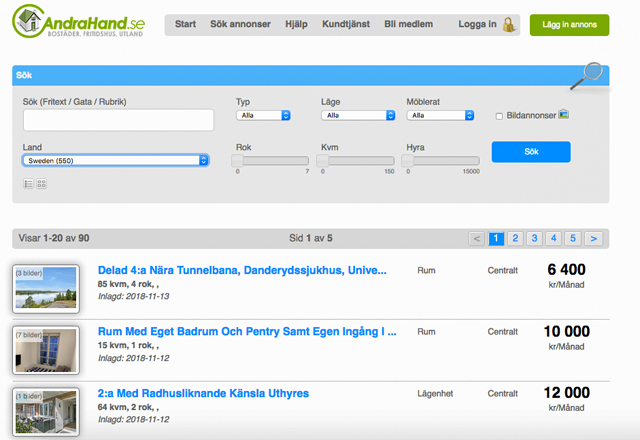Open the Möblerat dropdown
640x440 pixels.
(x=440, y=116)
